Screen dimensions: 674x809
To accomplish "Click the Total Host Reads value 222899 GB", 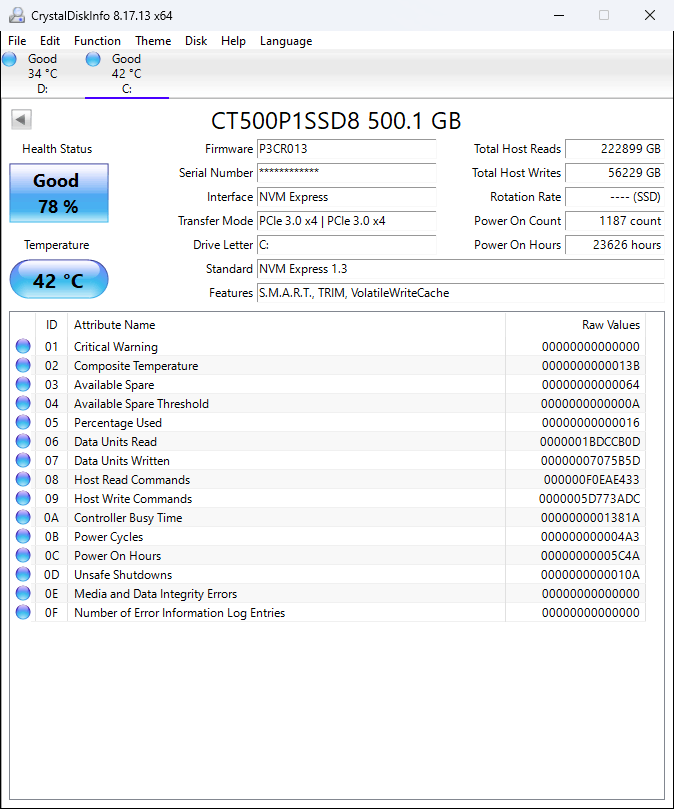I will coord(615,149).
